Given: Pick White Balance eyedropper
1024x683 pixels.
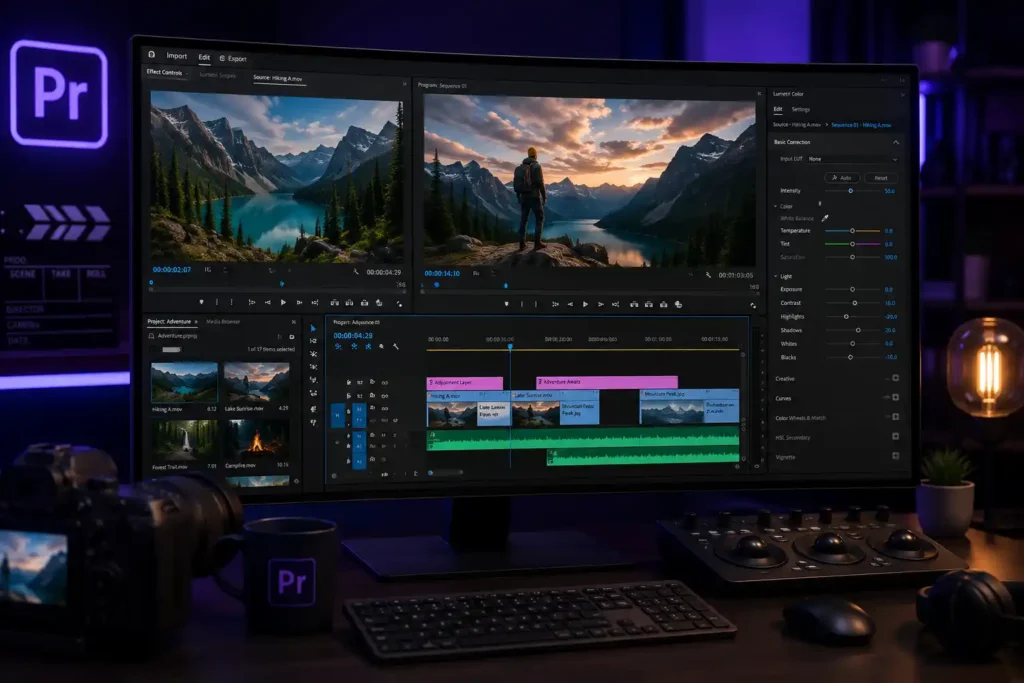Looking at the screenshot, I should 825,218.
